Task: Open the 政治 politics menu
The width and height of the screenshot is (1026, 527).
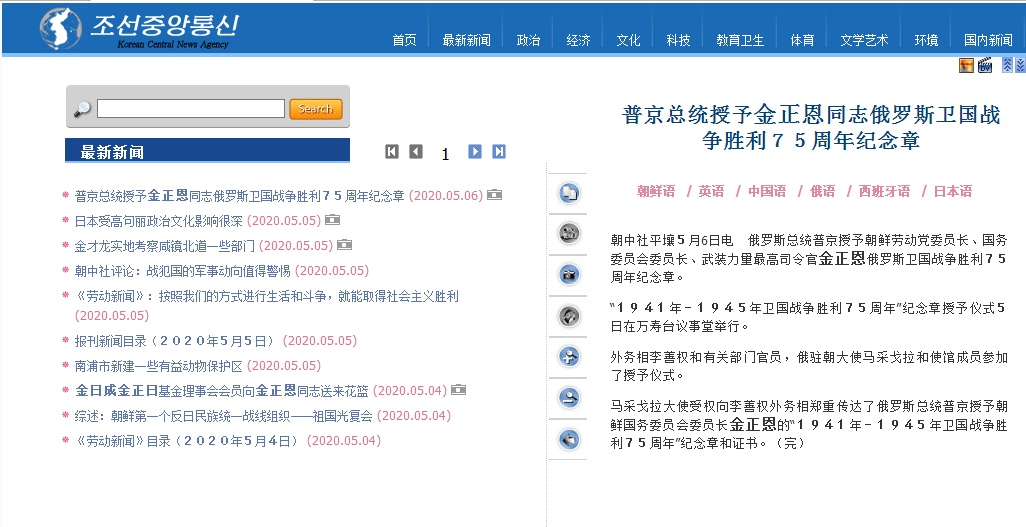Action: pyautogui.click(x=528, y=41)
